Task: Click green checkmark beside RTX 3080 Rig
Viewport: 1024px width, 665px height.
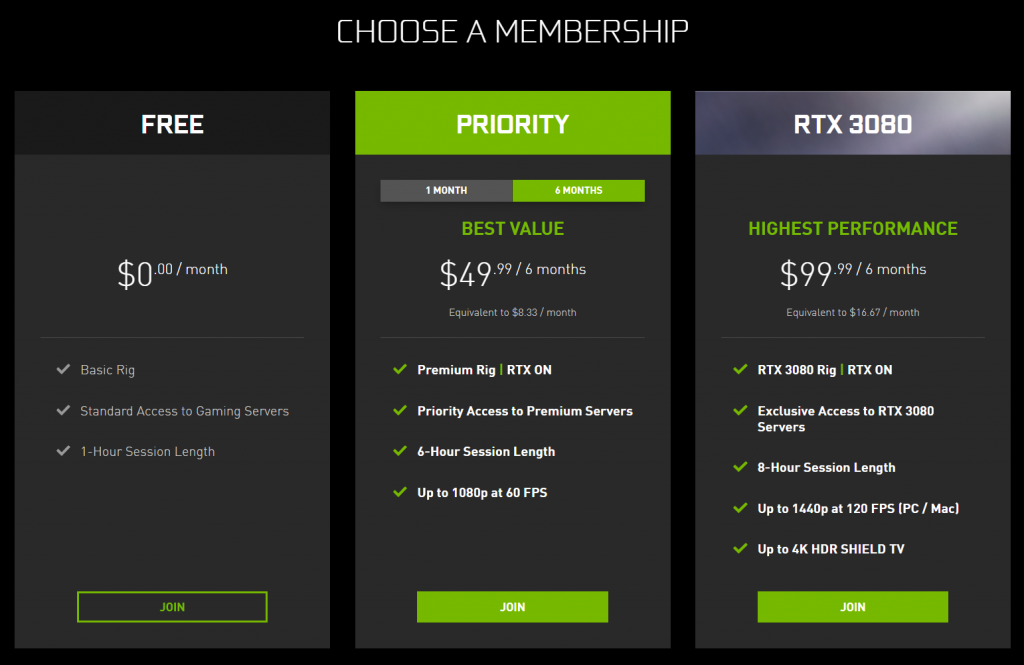Action: coord(741,369)
